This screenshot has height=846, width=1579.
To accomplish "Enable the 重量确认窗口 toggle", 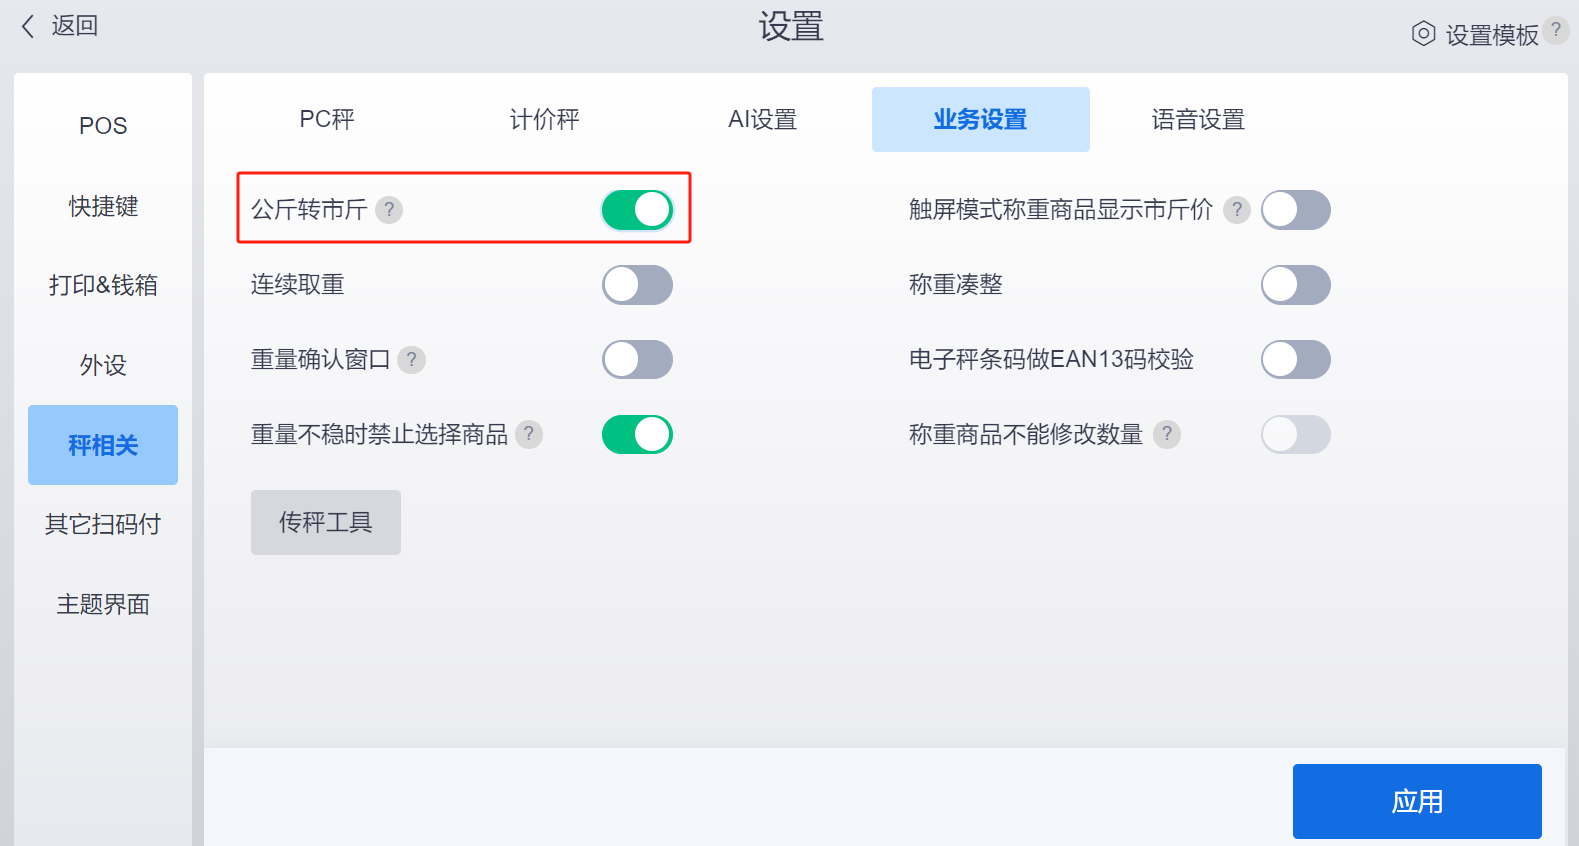I will click(637, 360).
